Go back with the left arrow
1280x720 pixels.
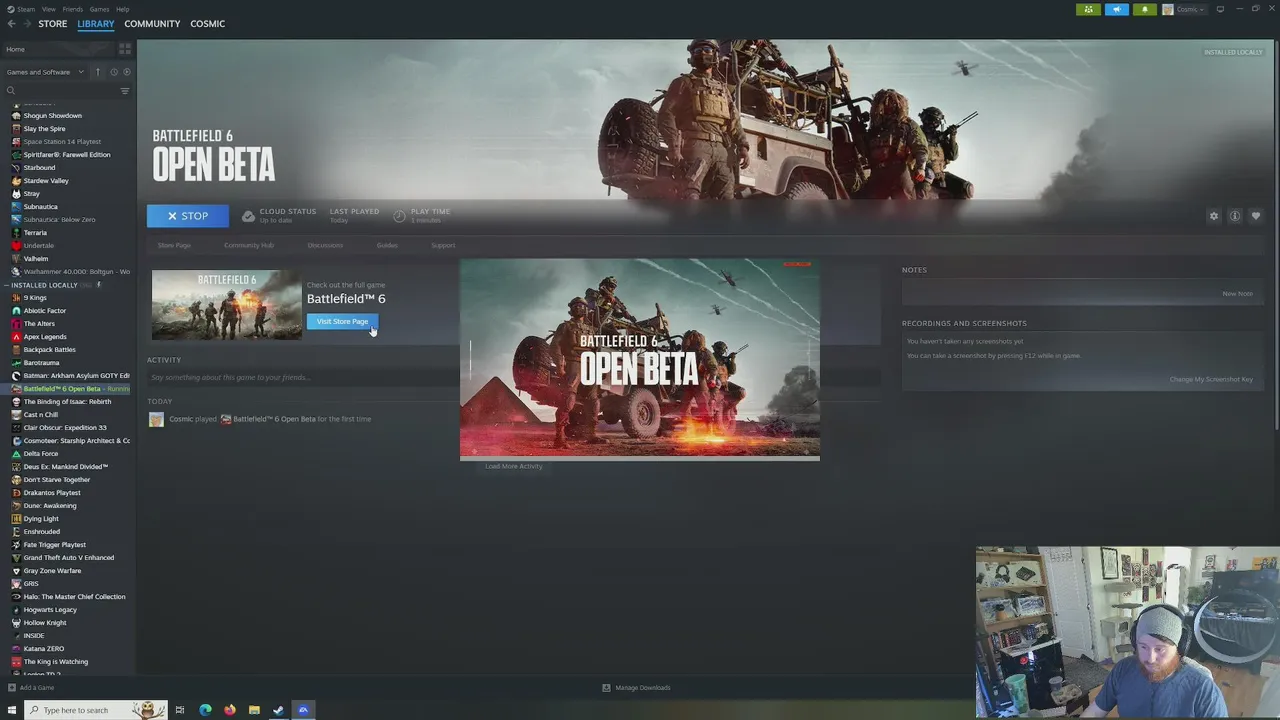[x=12, y=24]
